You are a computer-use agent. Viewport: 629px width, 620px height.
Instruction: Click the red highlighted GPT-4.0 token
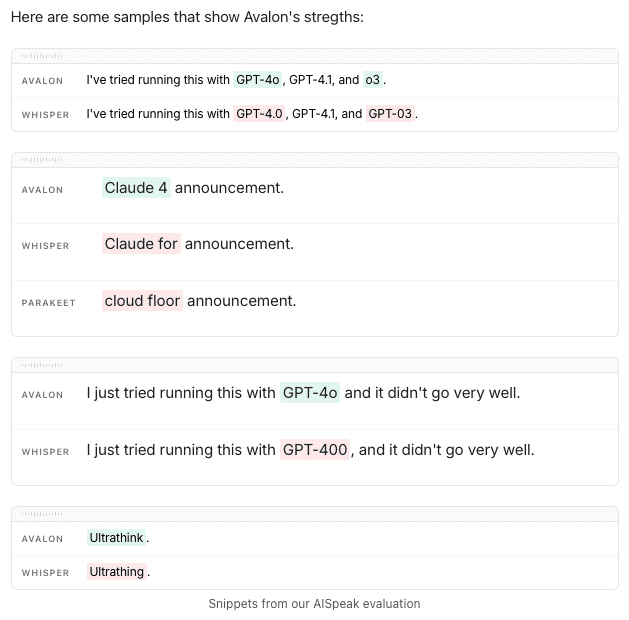260,114
